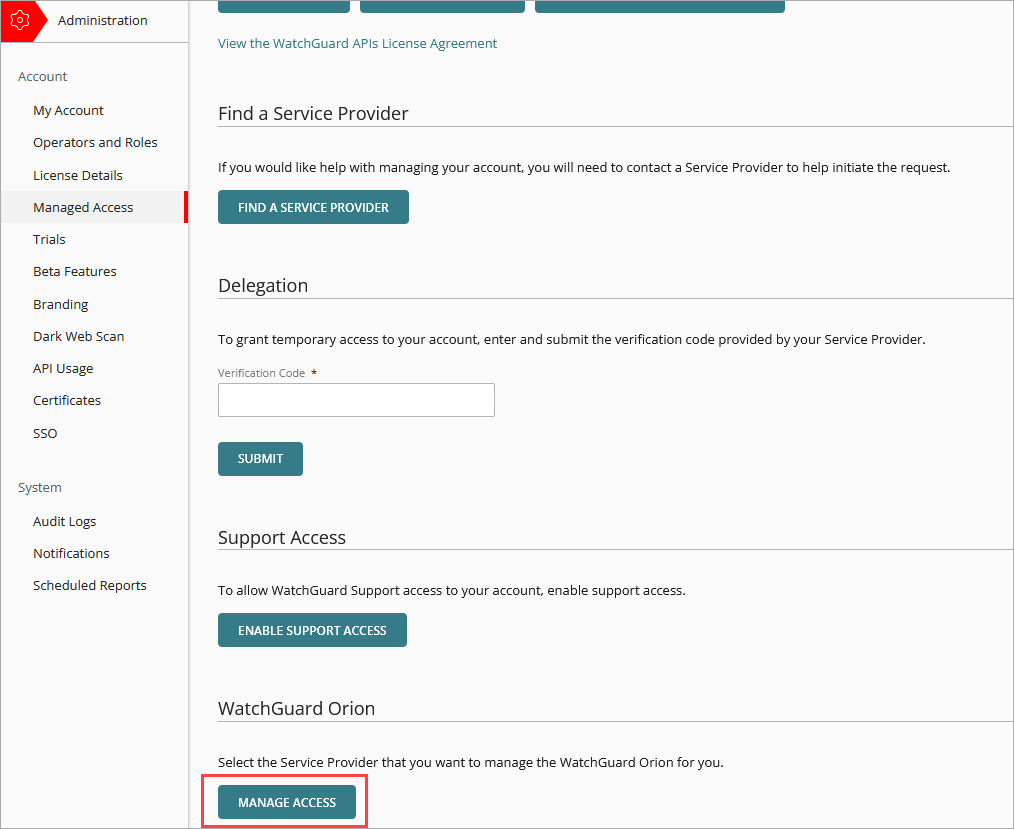1014x829 pixels.
Task: Enable support access for WatchGuard Support
Action: 312,630
